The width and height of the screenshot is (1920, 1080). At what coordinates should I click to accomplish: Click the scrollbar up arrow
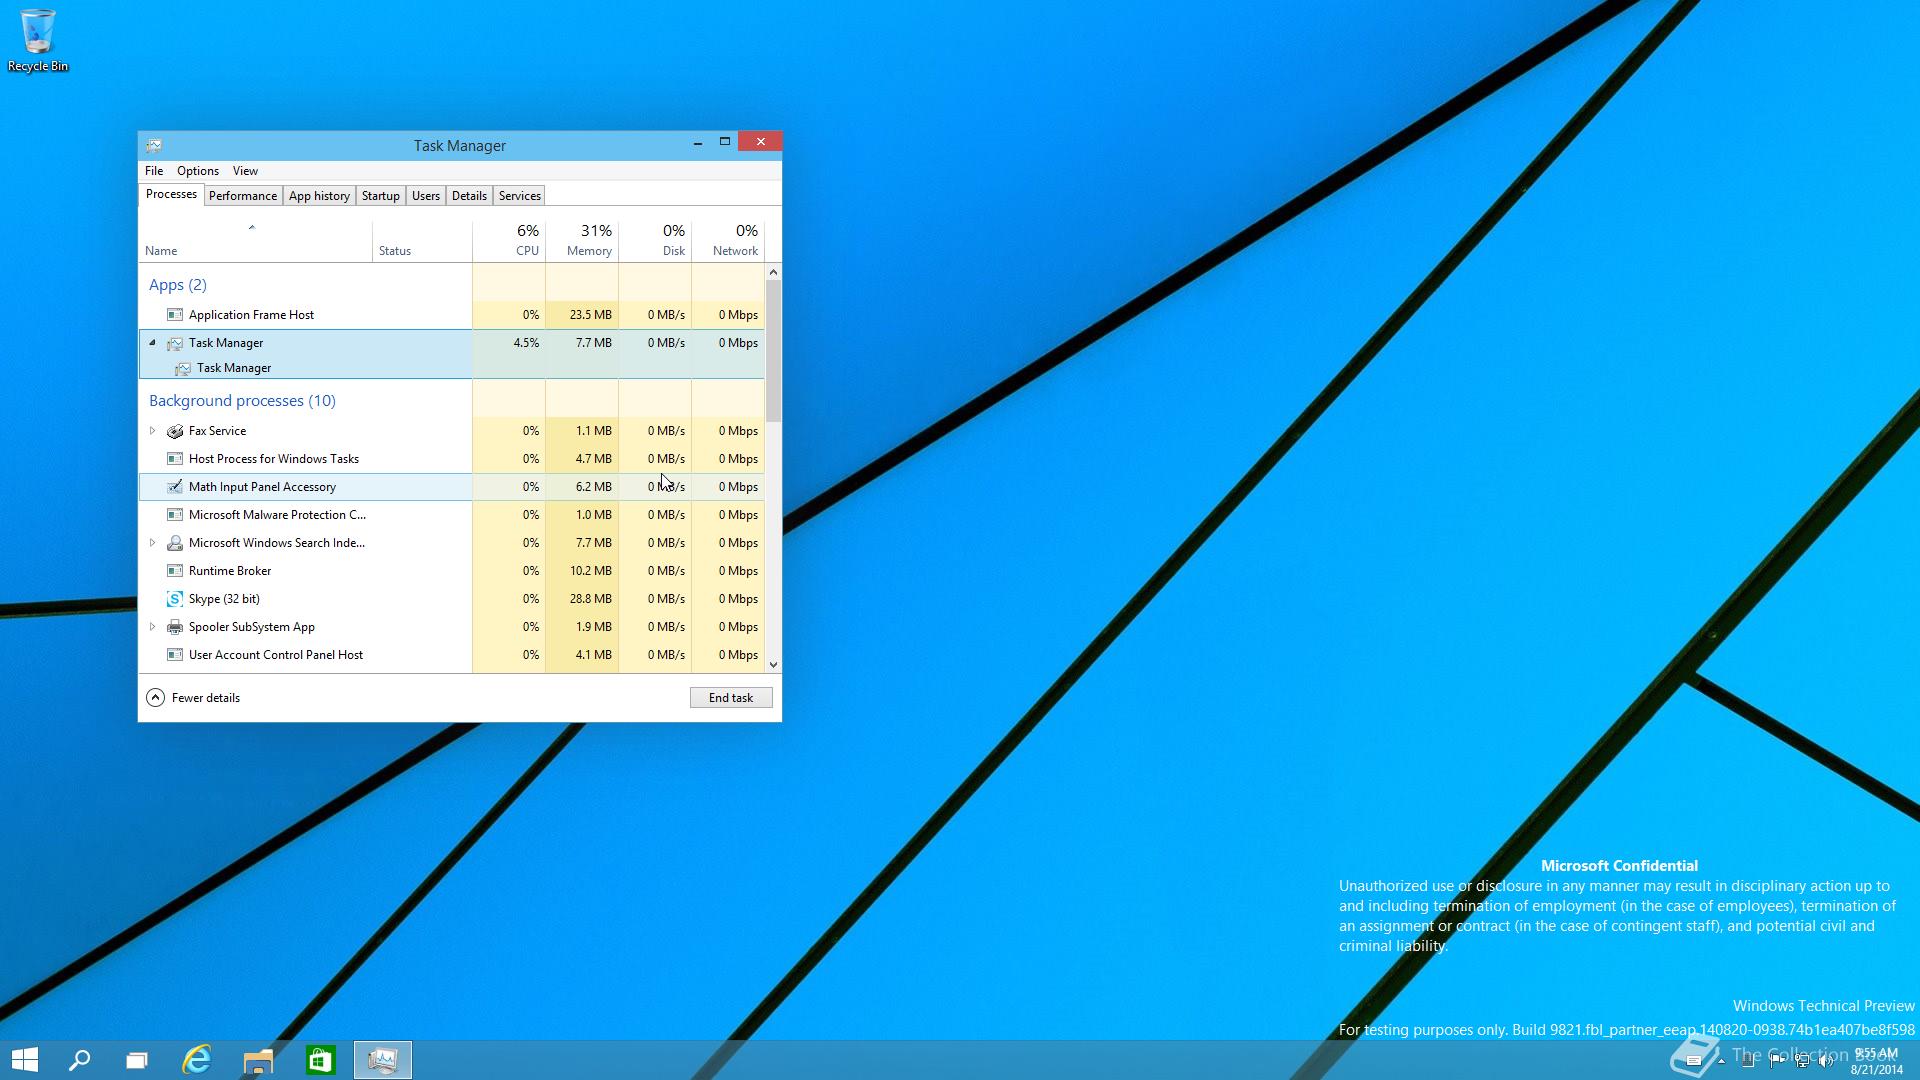click(x=773, y=272)
